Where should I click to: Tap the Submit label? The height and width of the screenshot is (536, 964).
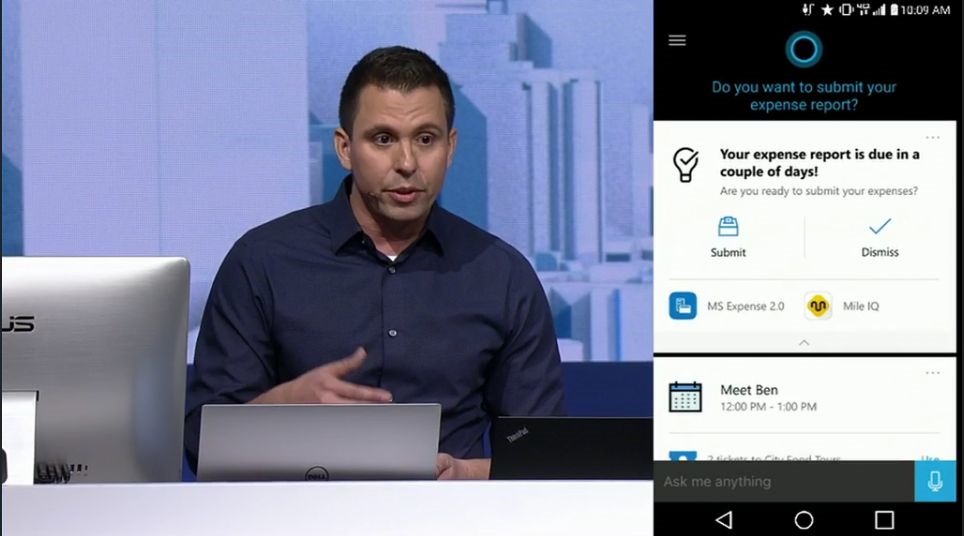728,252
